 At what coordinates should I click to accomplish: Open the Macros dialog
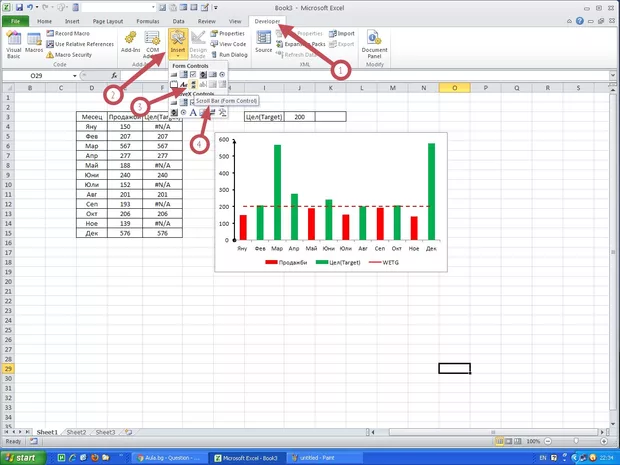click(34, 43)
